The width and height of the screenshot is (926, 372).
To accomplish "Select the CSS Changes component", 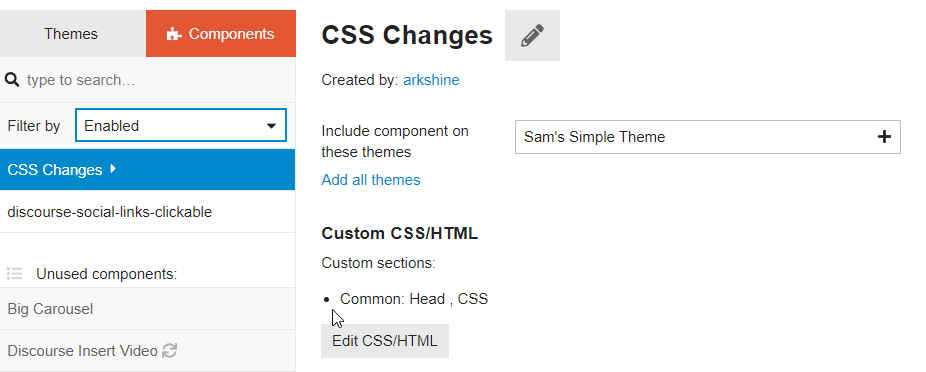I will pos(148,169).
